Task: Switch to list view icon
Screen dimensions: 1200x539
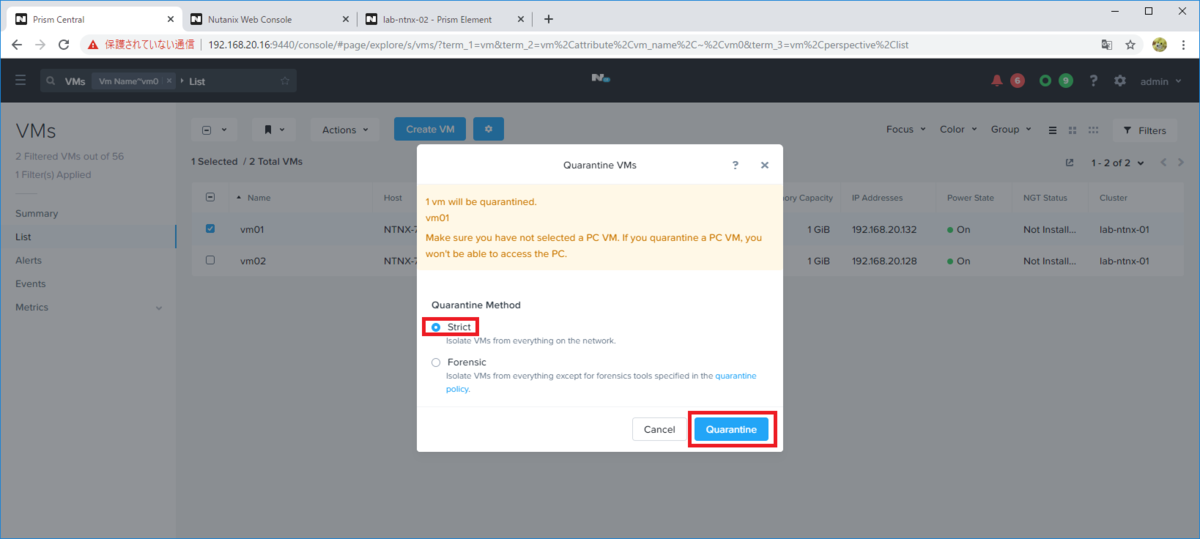Action: [1052, 130]
